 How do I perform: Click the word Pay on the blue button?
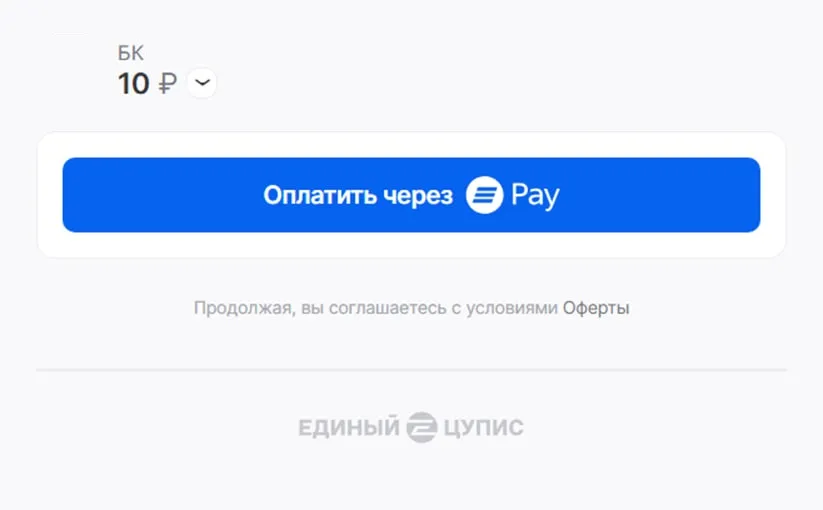pyautogui.click(x=535, y=196)
